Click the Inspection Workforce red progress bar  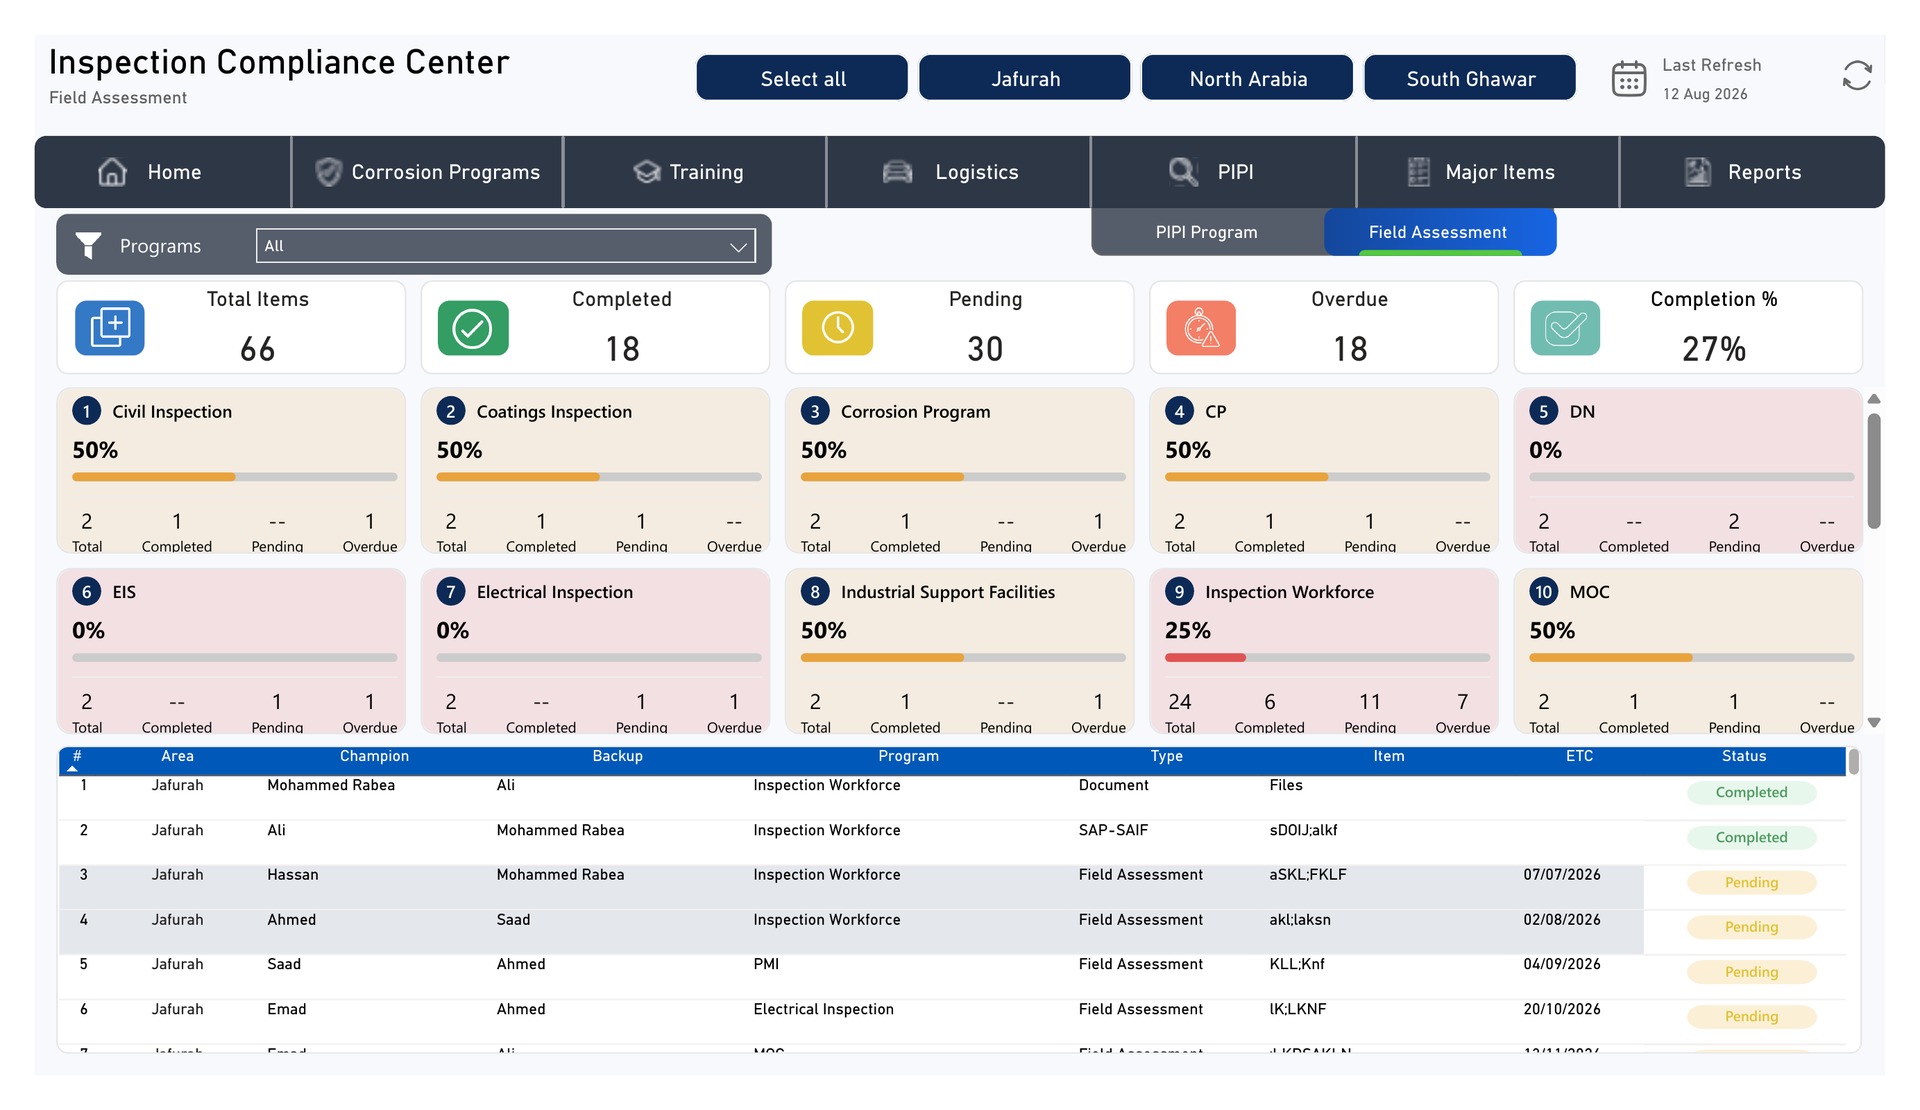tap(1205, 658)
